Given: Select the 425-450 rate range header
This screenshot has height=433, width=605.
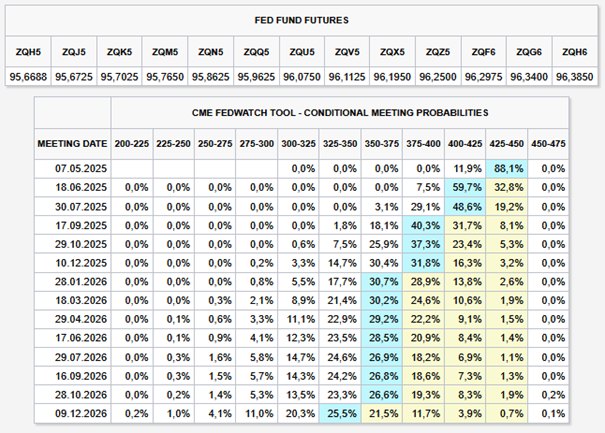Looking at the screenshot, I should point(507,144).
